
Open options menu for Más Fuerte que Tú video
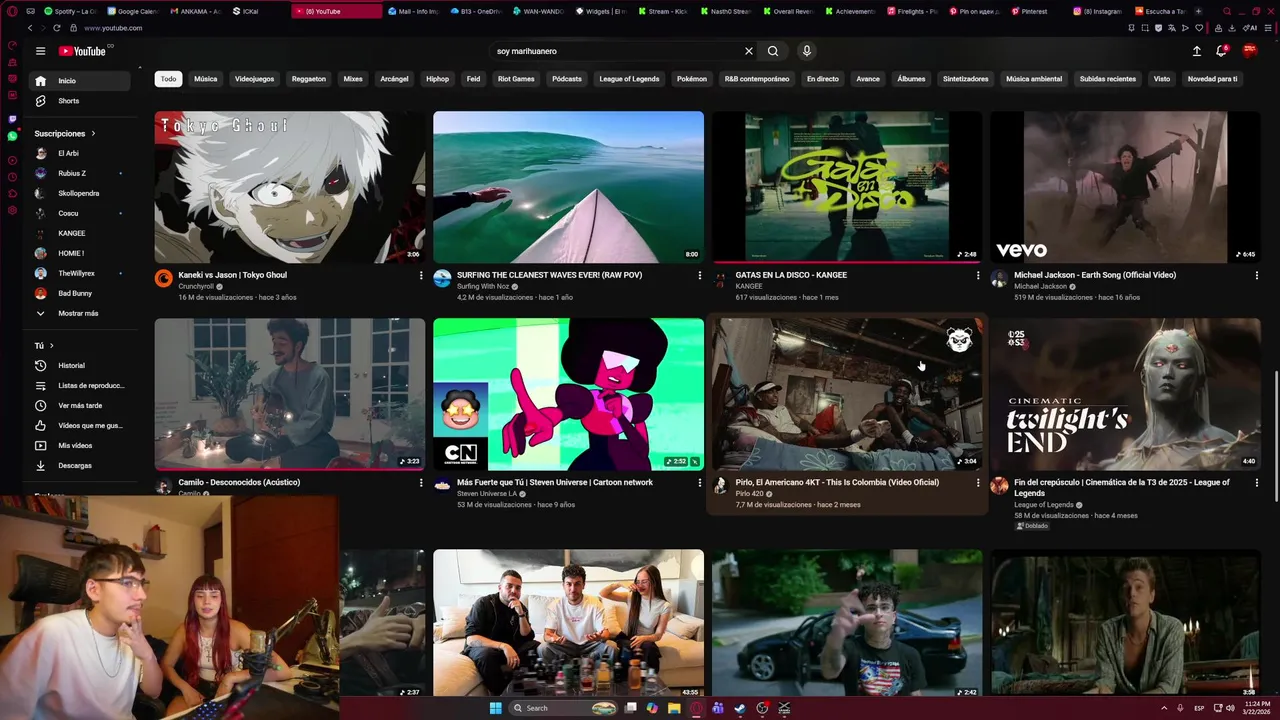[x=699, y=482]
